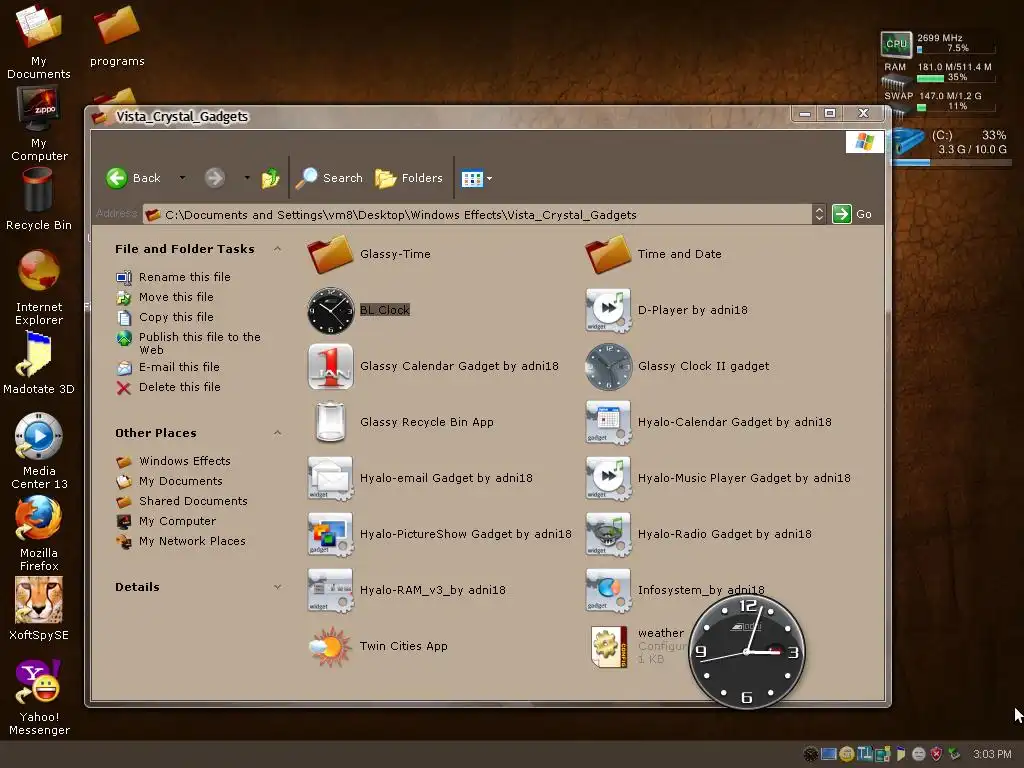
Task: Launch Internet Explorer from desktop
Action: click(x=39, y=287)
